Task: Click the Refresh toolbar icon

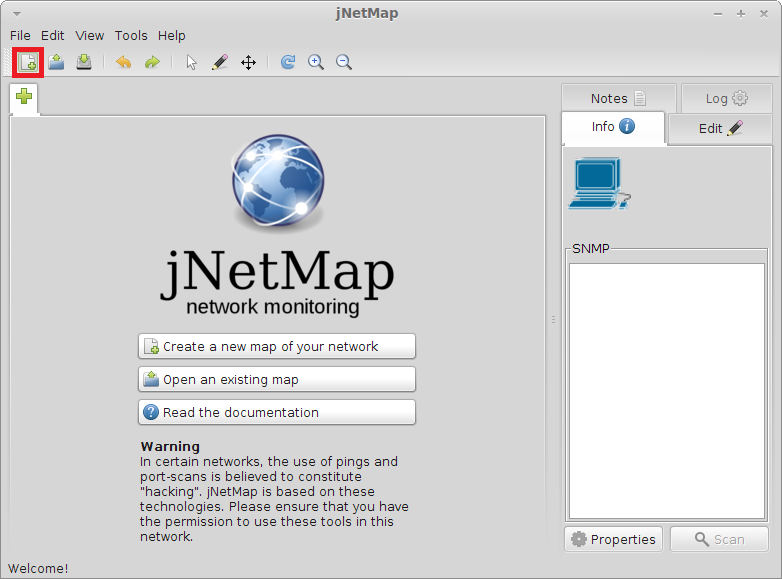Action: pyautogui.click(x=288, y=62)
